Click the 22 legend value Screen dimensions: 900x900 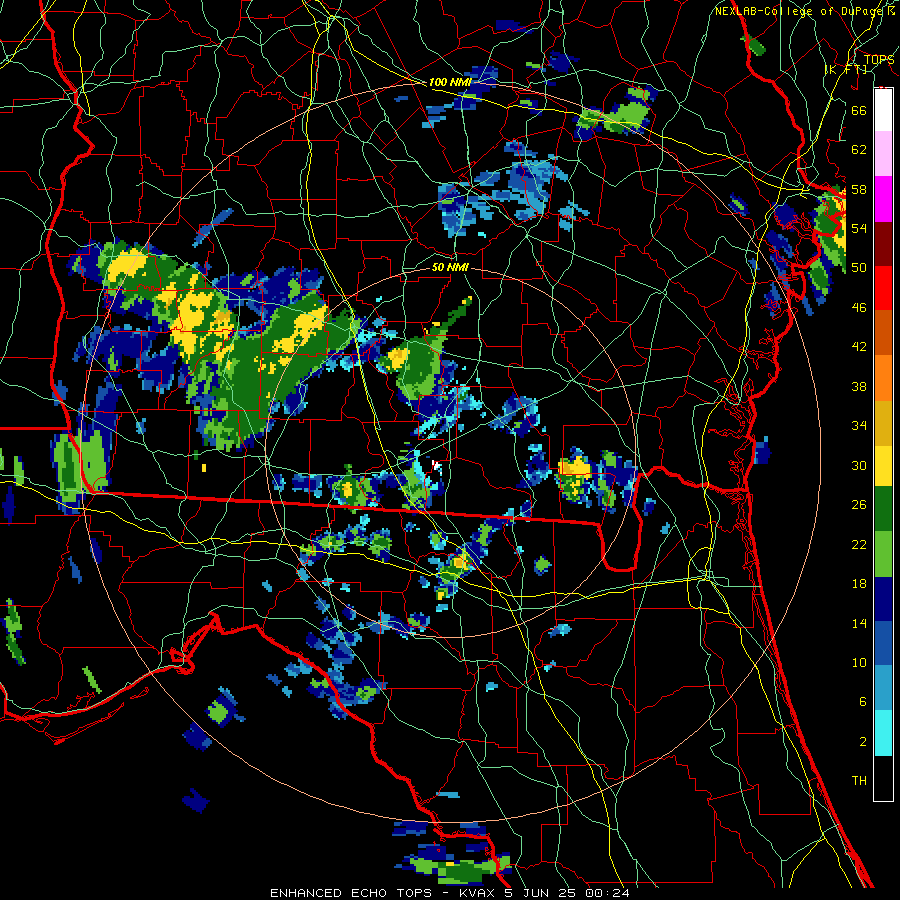(x=859, y=544)
